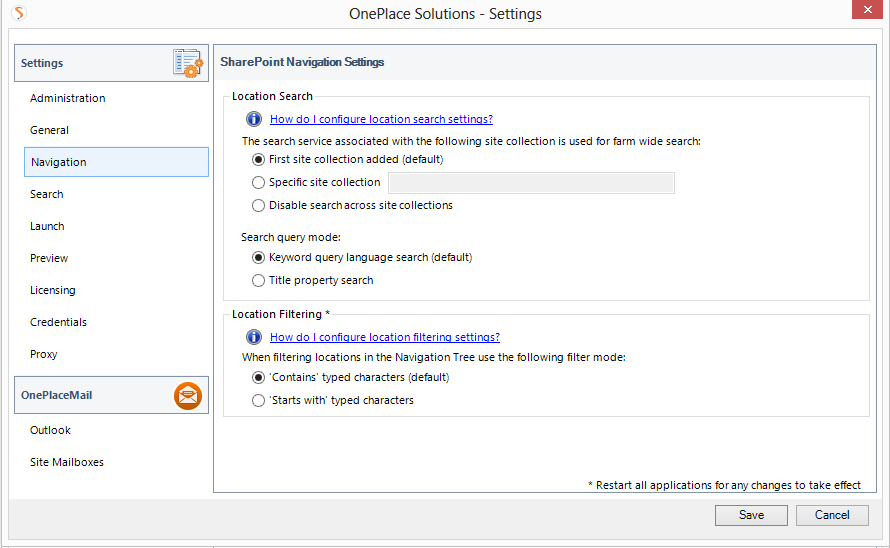Choose 'Keyword query language search' mode
The height and width of the screenshot is (548, 890).
(x=259, y=258)
